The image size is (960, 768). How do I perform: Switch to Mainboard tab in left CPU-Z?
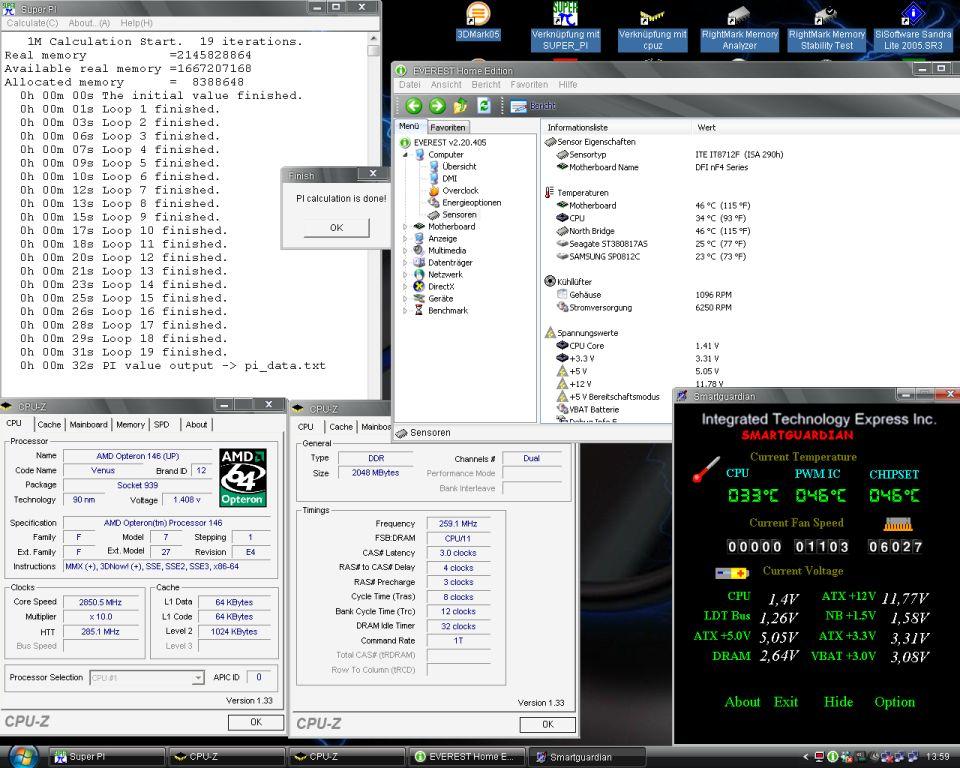[88, 424]
